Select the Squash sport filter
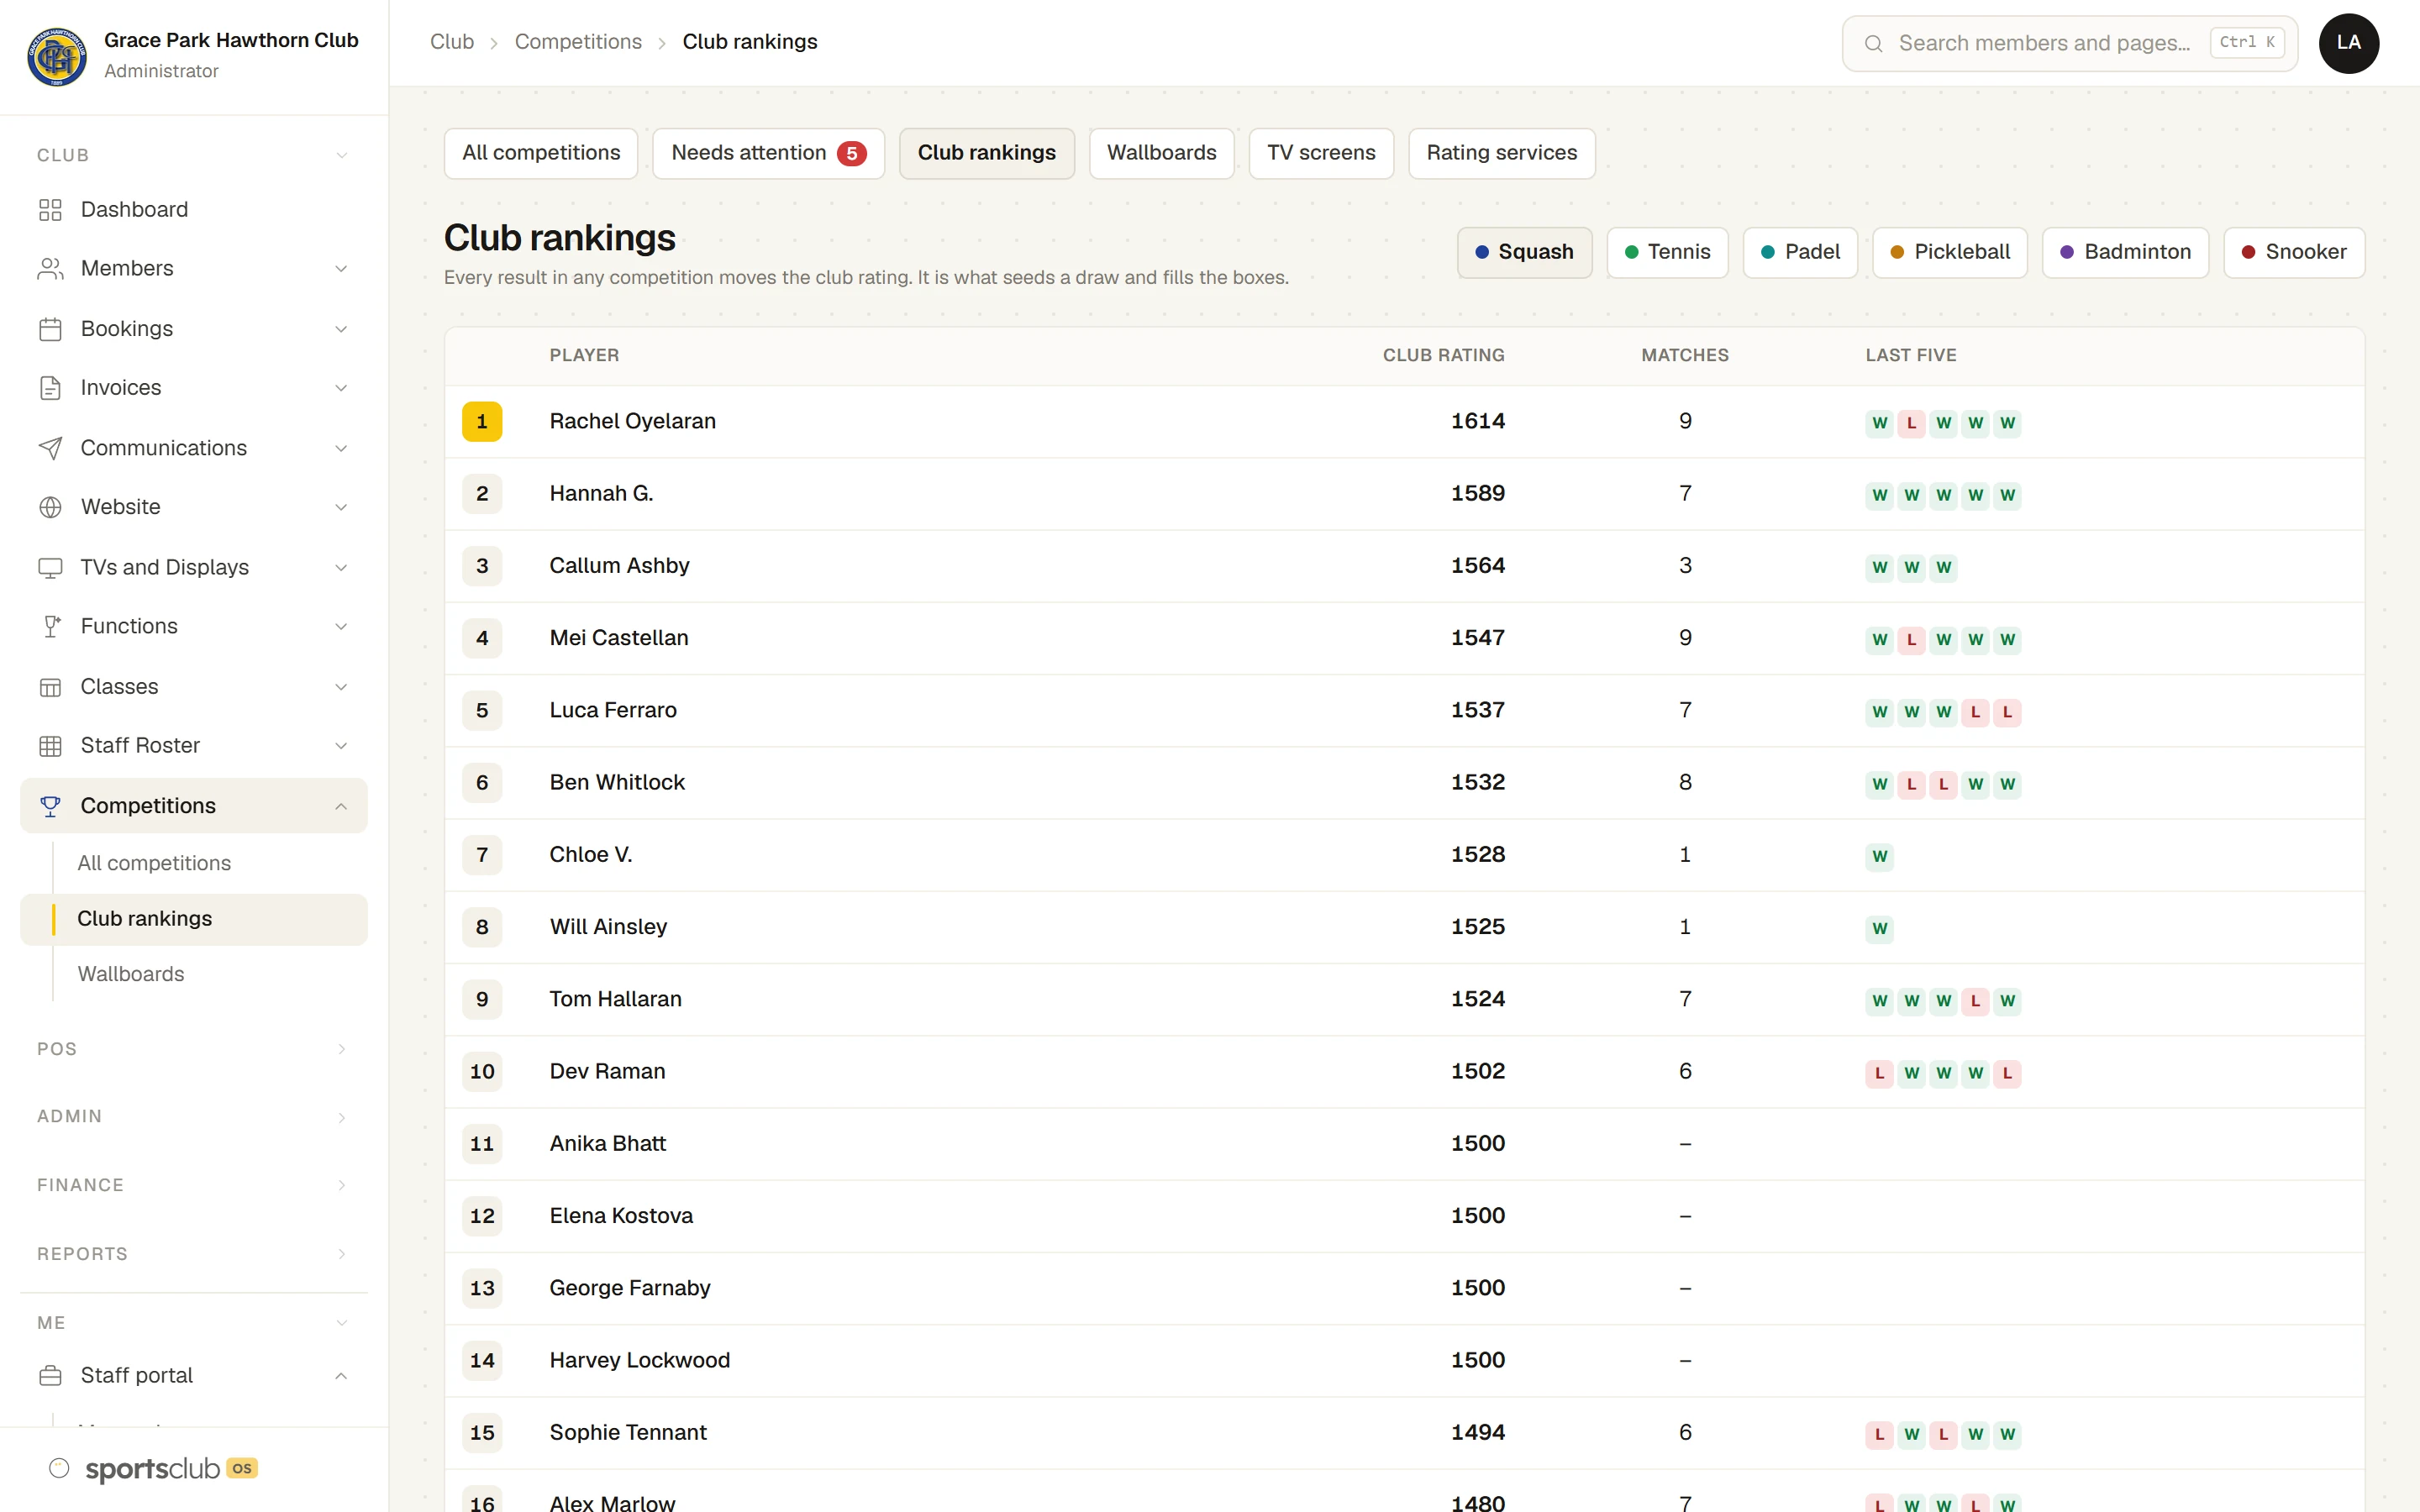This screenshot has width=2420, height=1512. pos(1524,252)
